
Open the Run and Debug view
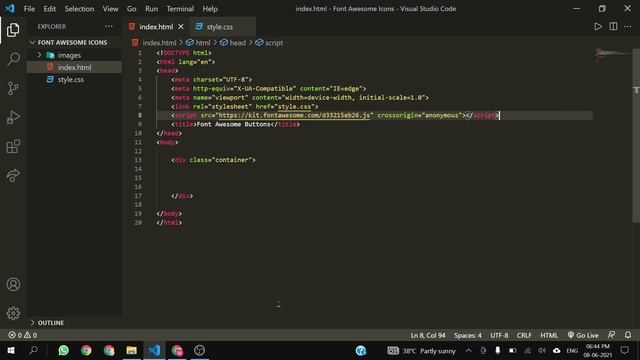(x=13, y=118)
